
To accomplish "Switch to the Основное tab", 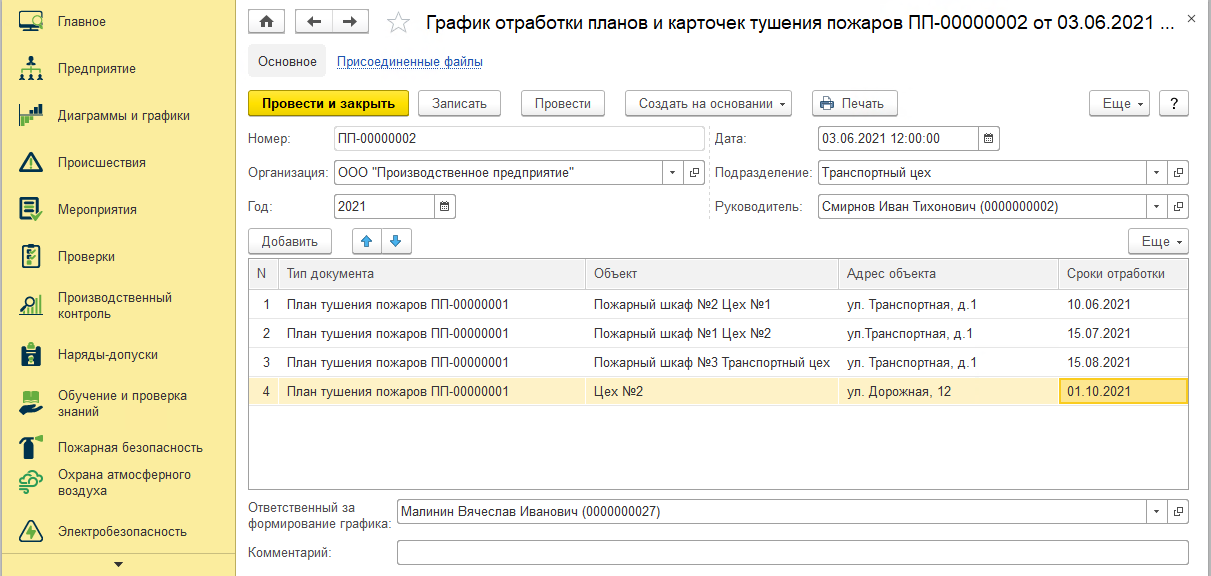I will click(x=287, y=61).
